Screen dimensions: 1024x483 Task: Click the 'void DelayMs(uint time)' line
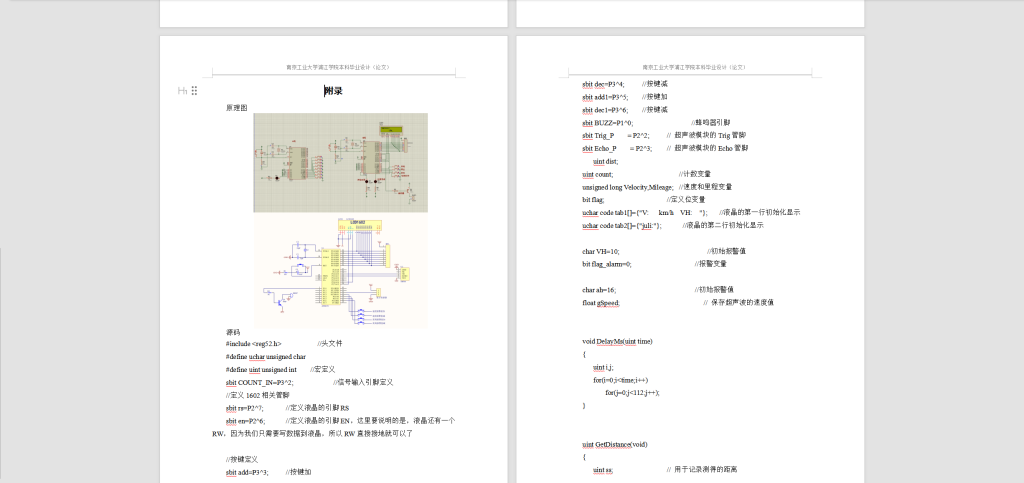pos(617,341)
